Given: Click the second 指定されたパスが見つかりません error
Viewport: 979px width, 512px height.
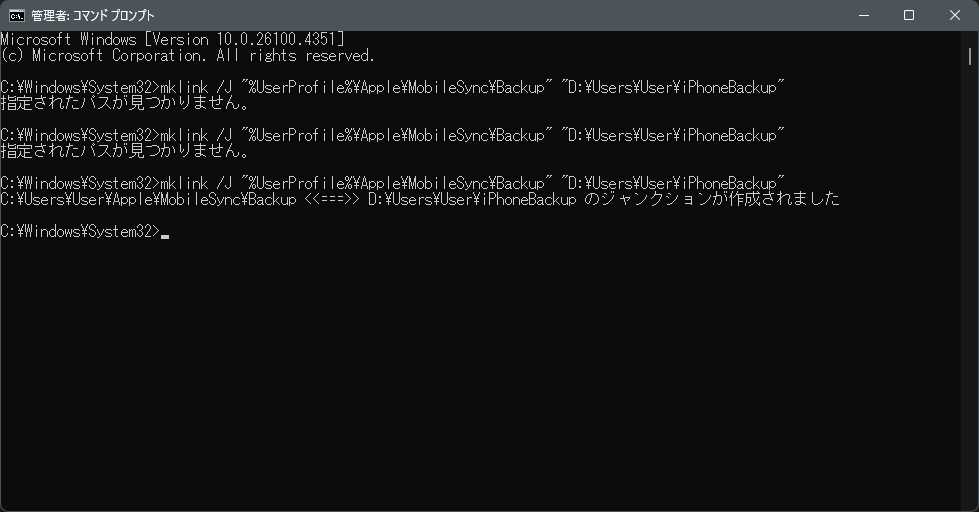Looking at the screenshot, I should 125,151.
